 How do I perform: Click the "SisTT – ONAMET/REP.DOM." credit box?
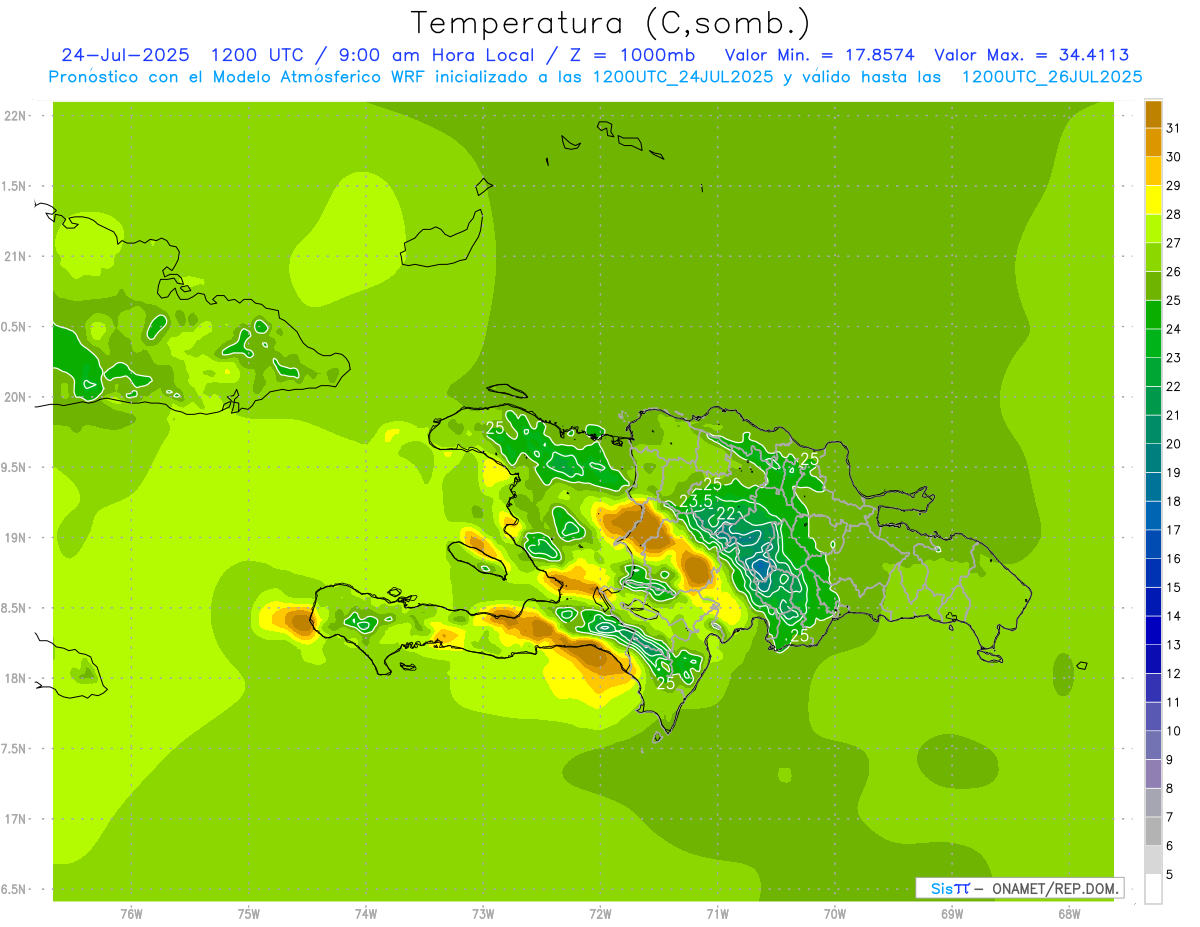click(1019, 888)
